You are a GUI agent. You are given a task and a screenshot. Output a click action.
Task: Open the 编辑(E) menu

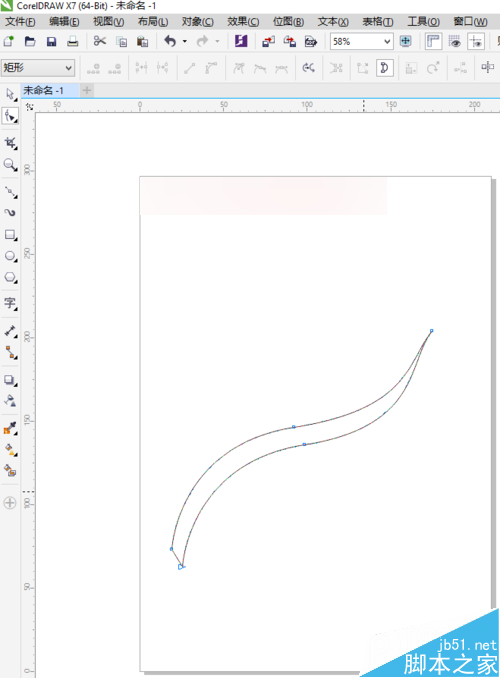tap(64, 22)
